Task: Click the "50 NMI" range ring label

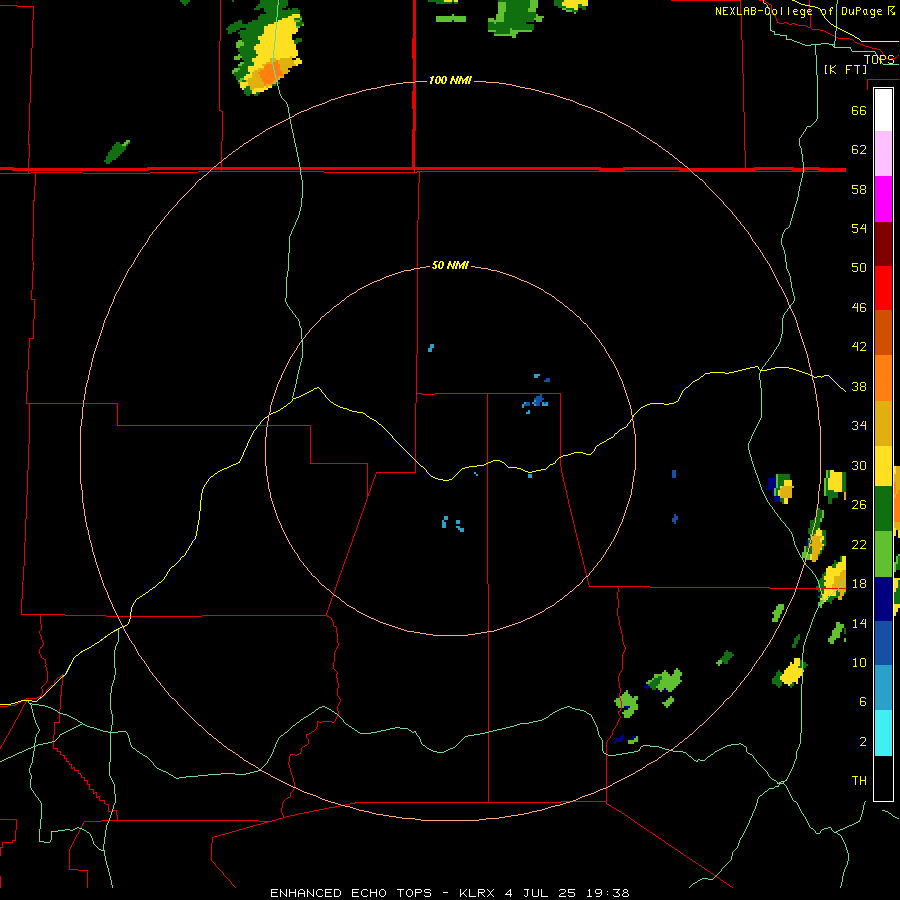Action: (450, 265)
